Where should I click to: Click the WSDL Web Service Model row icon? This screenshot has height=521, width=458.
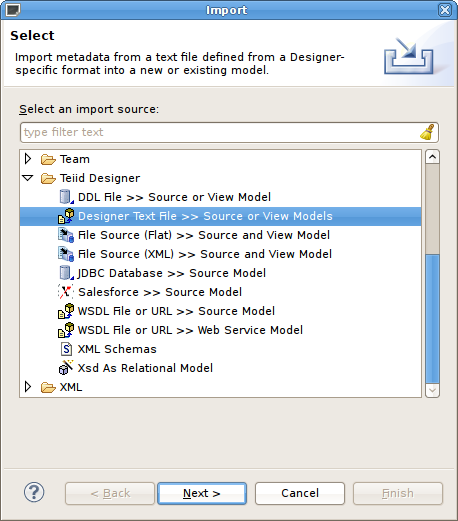(66, 330)
